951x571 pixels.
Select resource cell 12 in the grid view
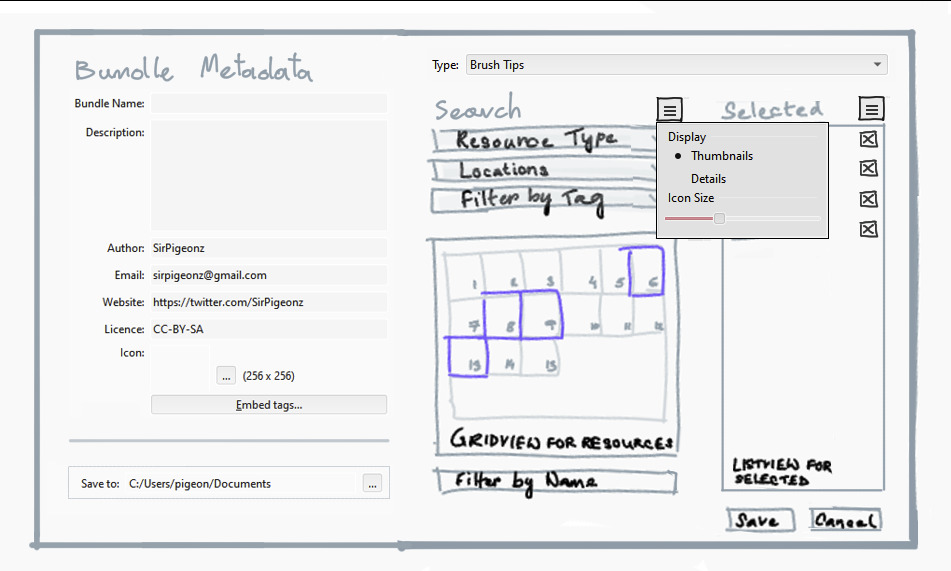[650, 316]
